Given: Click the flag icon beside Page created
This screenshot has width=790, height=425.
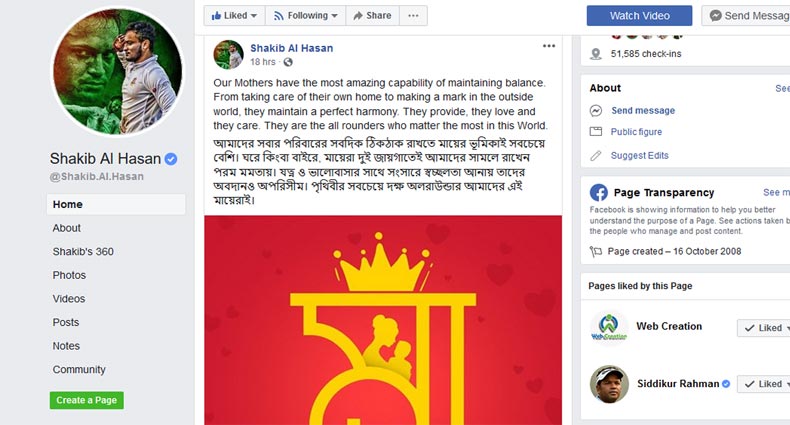Looking at the screenshot, I should point(596,251).
